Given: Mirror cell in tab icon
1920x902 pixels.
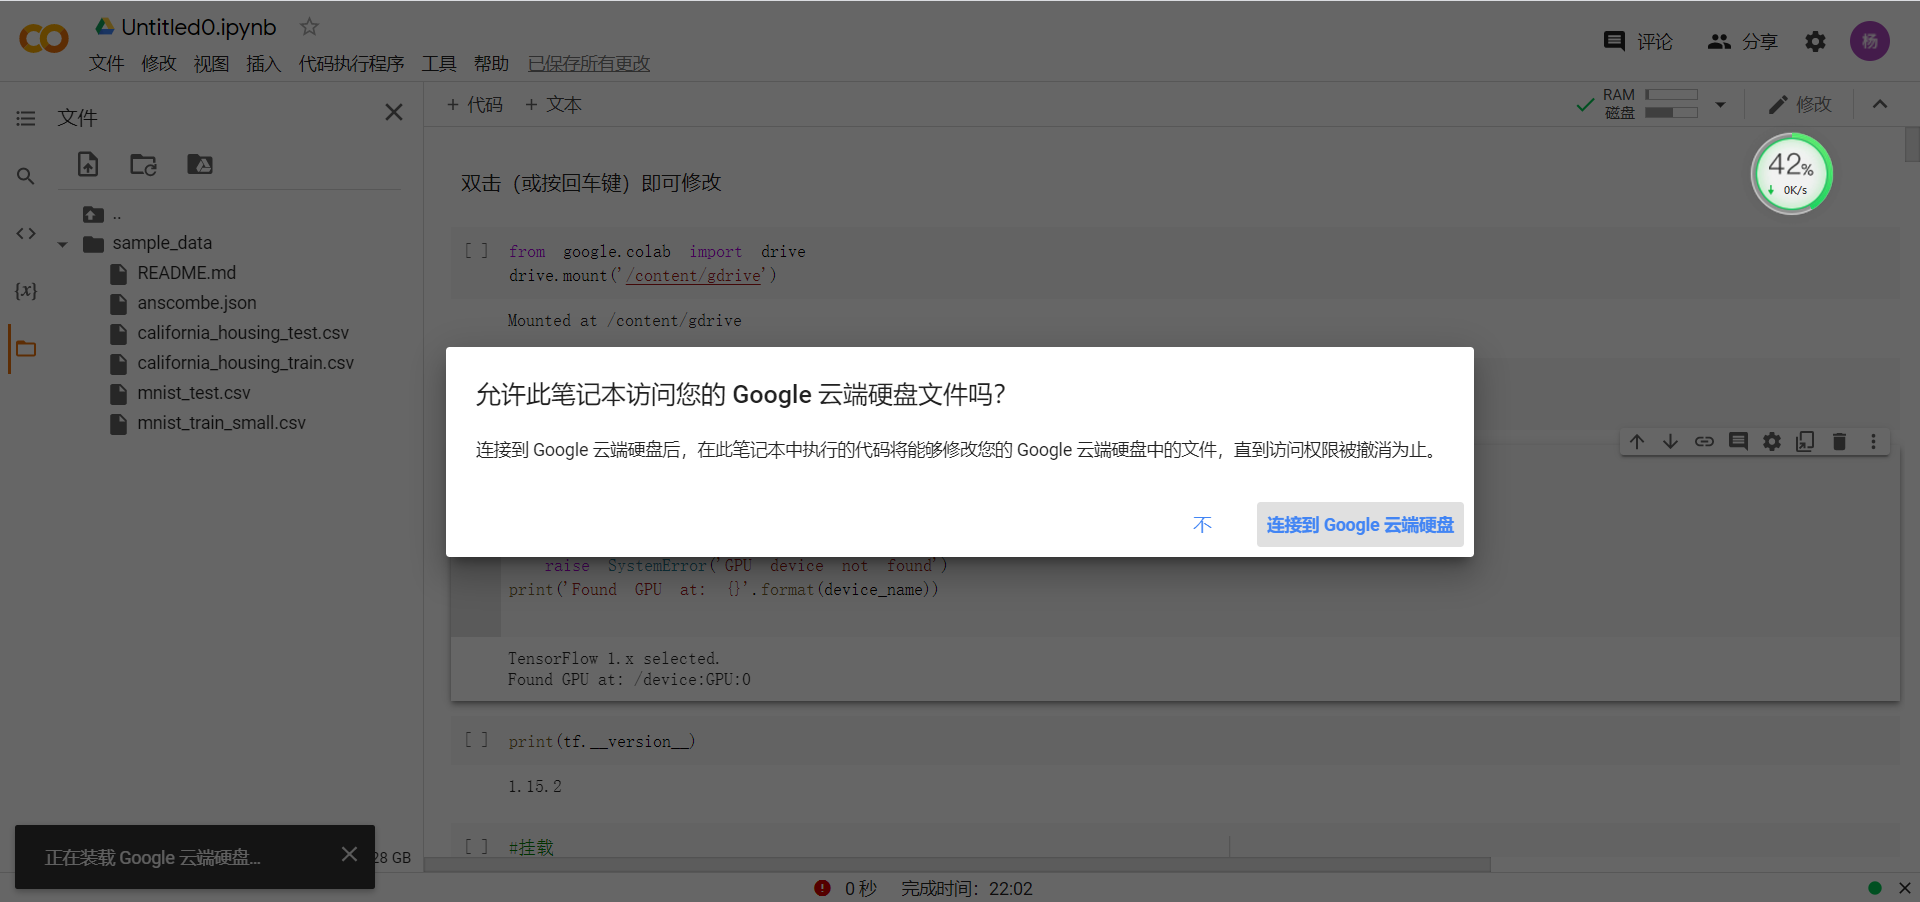Looking at the screenshot, I should point(1805,441).
